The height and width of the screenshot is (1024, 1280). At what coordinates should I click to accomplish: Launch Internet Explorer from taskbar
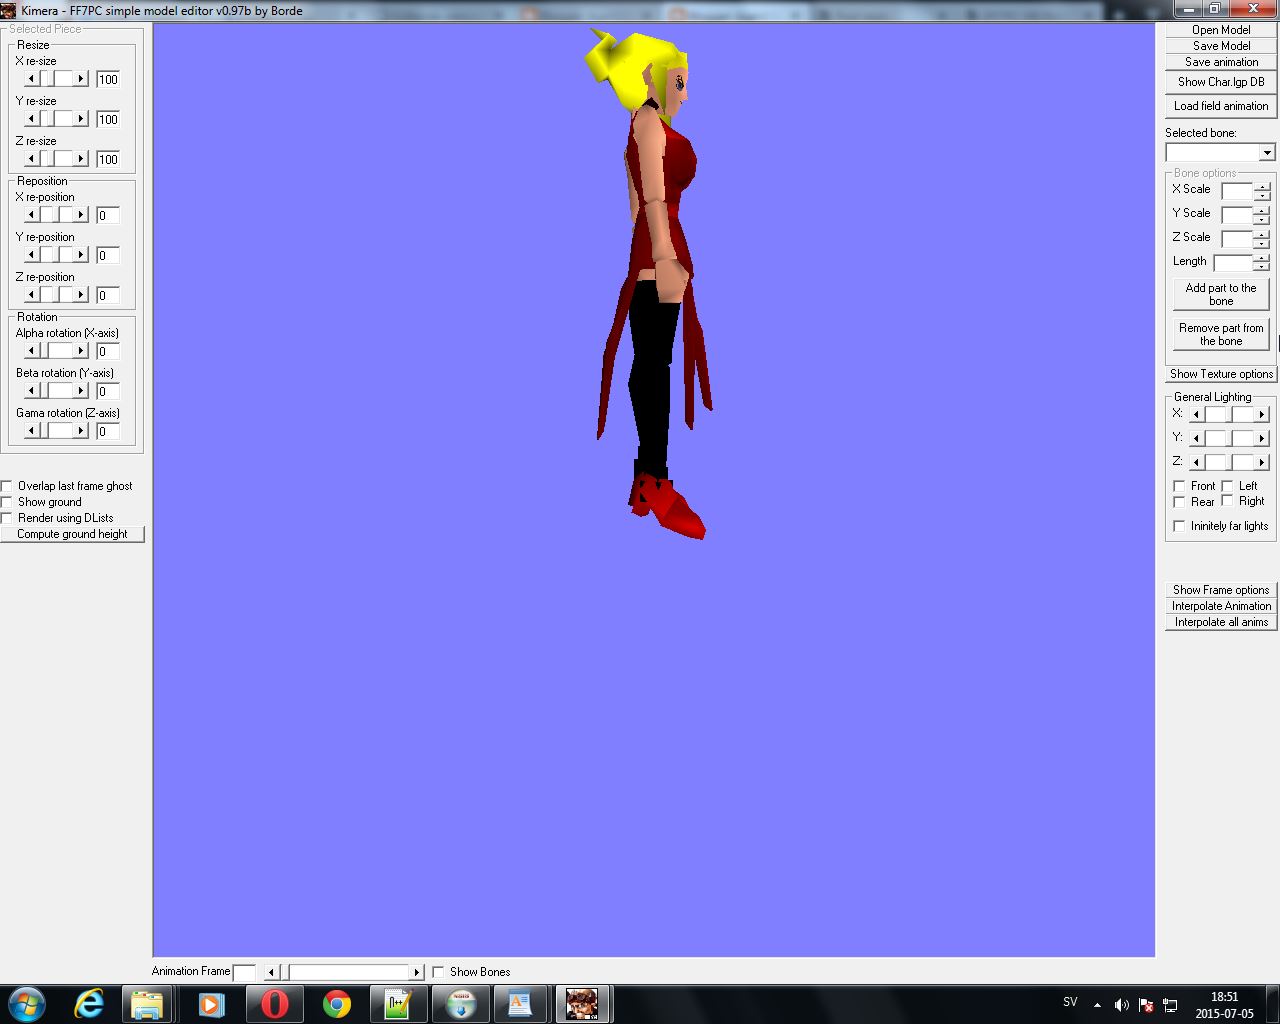click(x=89, y=1004)
